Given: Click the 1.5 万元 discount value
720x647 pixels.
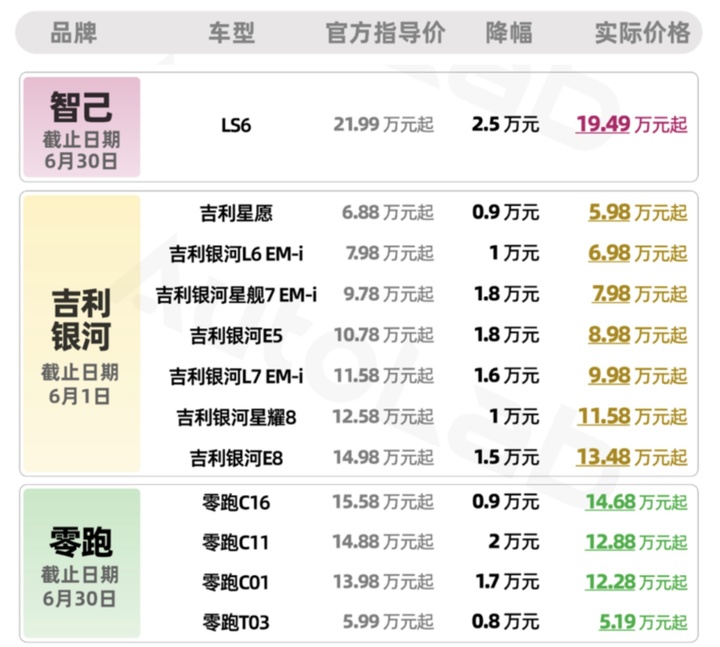Looking at the screenshot, I should pos(507,457).
